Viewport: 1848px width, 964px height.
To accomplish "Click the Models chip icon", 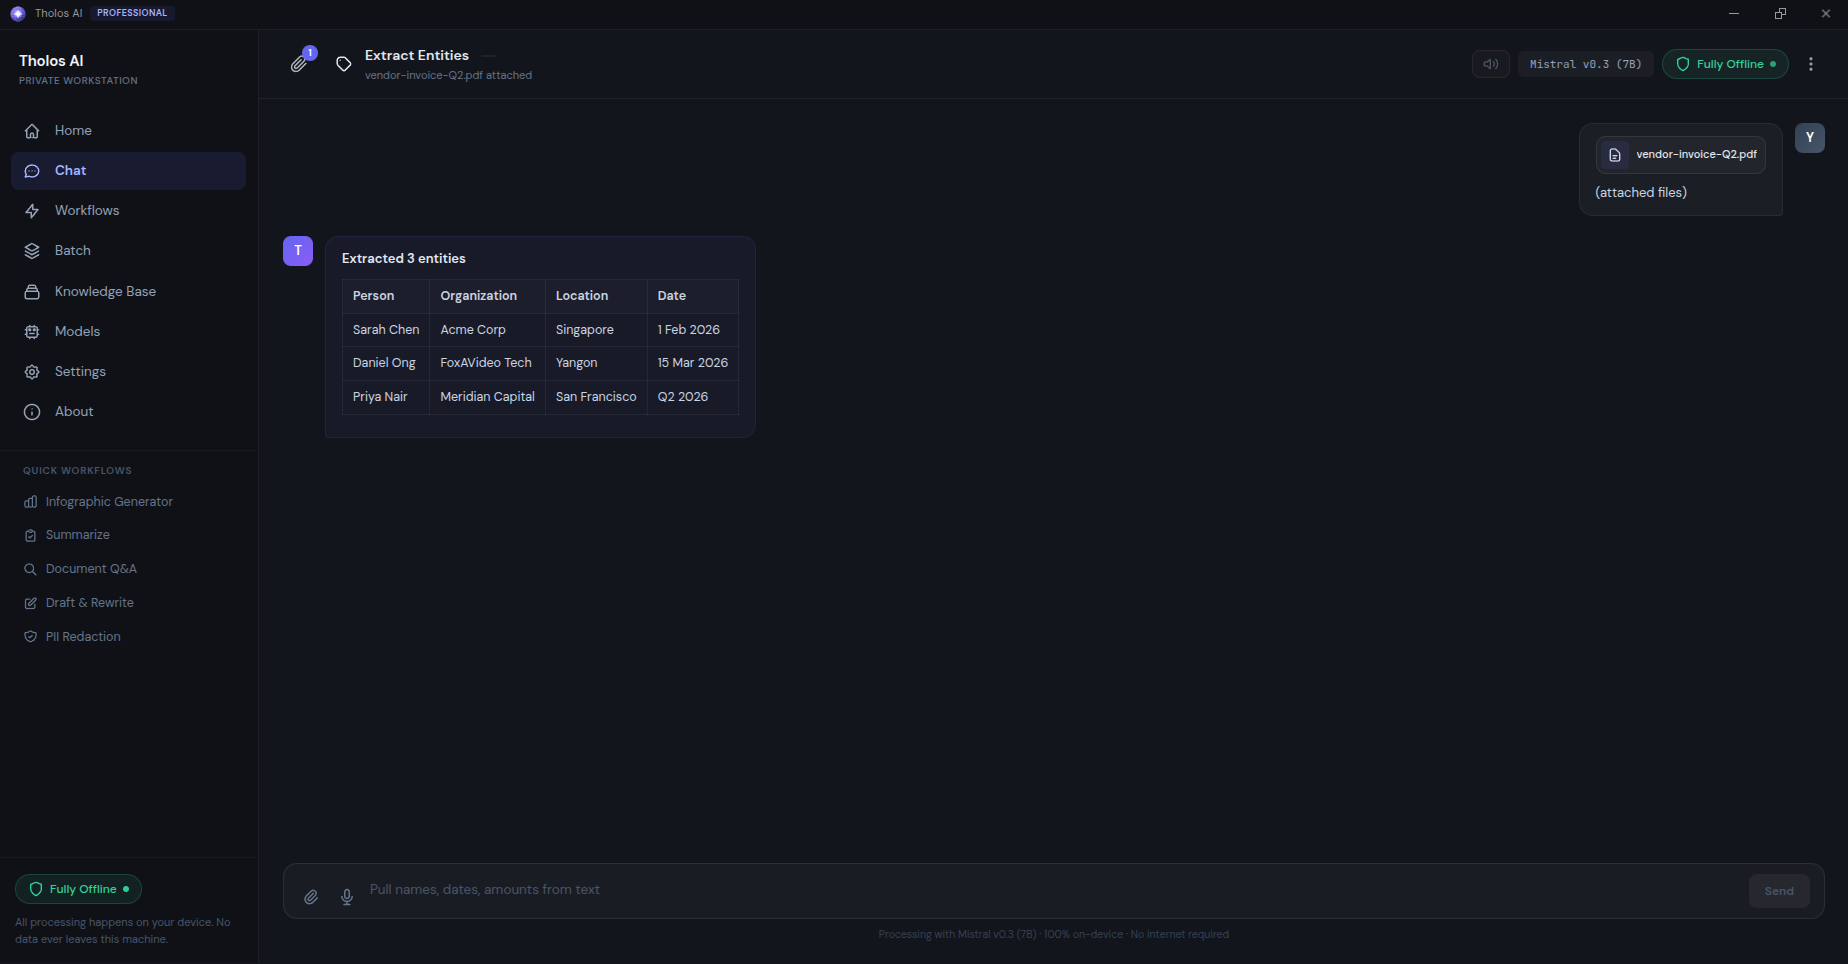I will pyautogui.click(x=32, y=332).
